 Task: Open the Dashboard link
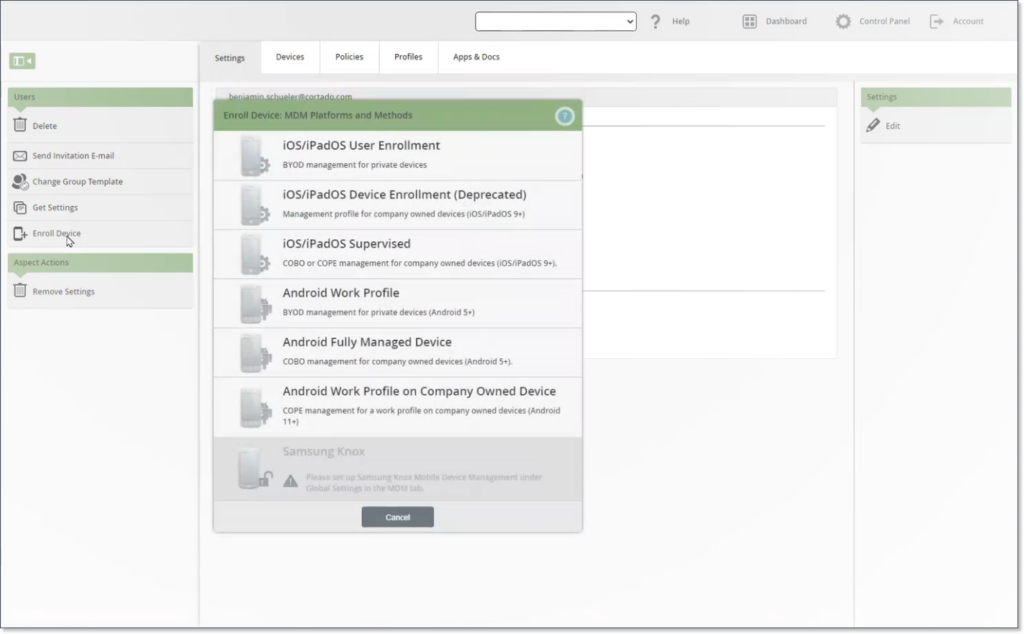point(786,22)
